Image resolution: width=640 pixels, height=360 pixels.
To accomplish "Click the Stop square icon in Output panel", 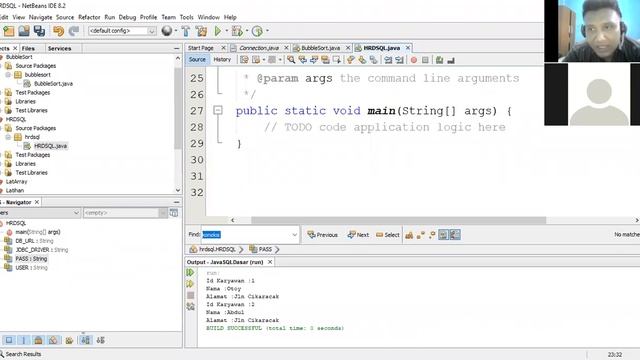I will point(191,295).
